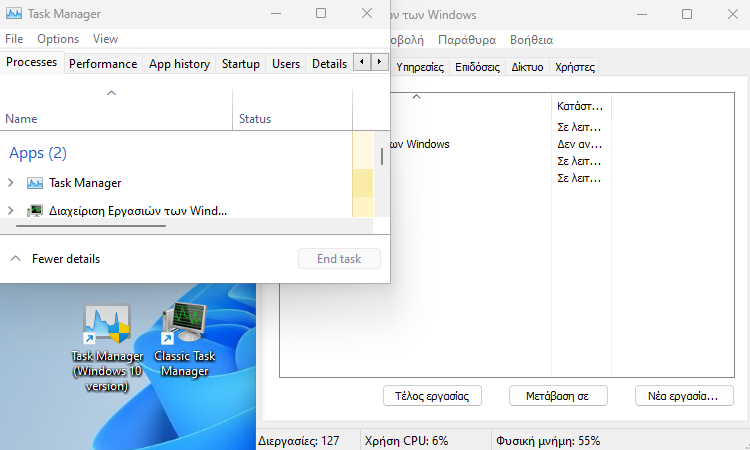
Task: Switch to Δίκτυο tab in classic window
Action: (x=527, y=67)
